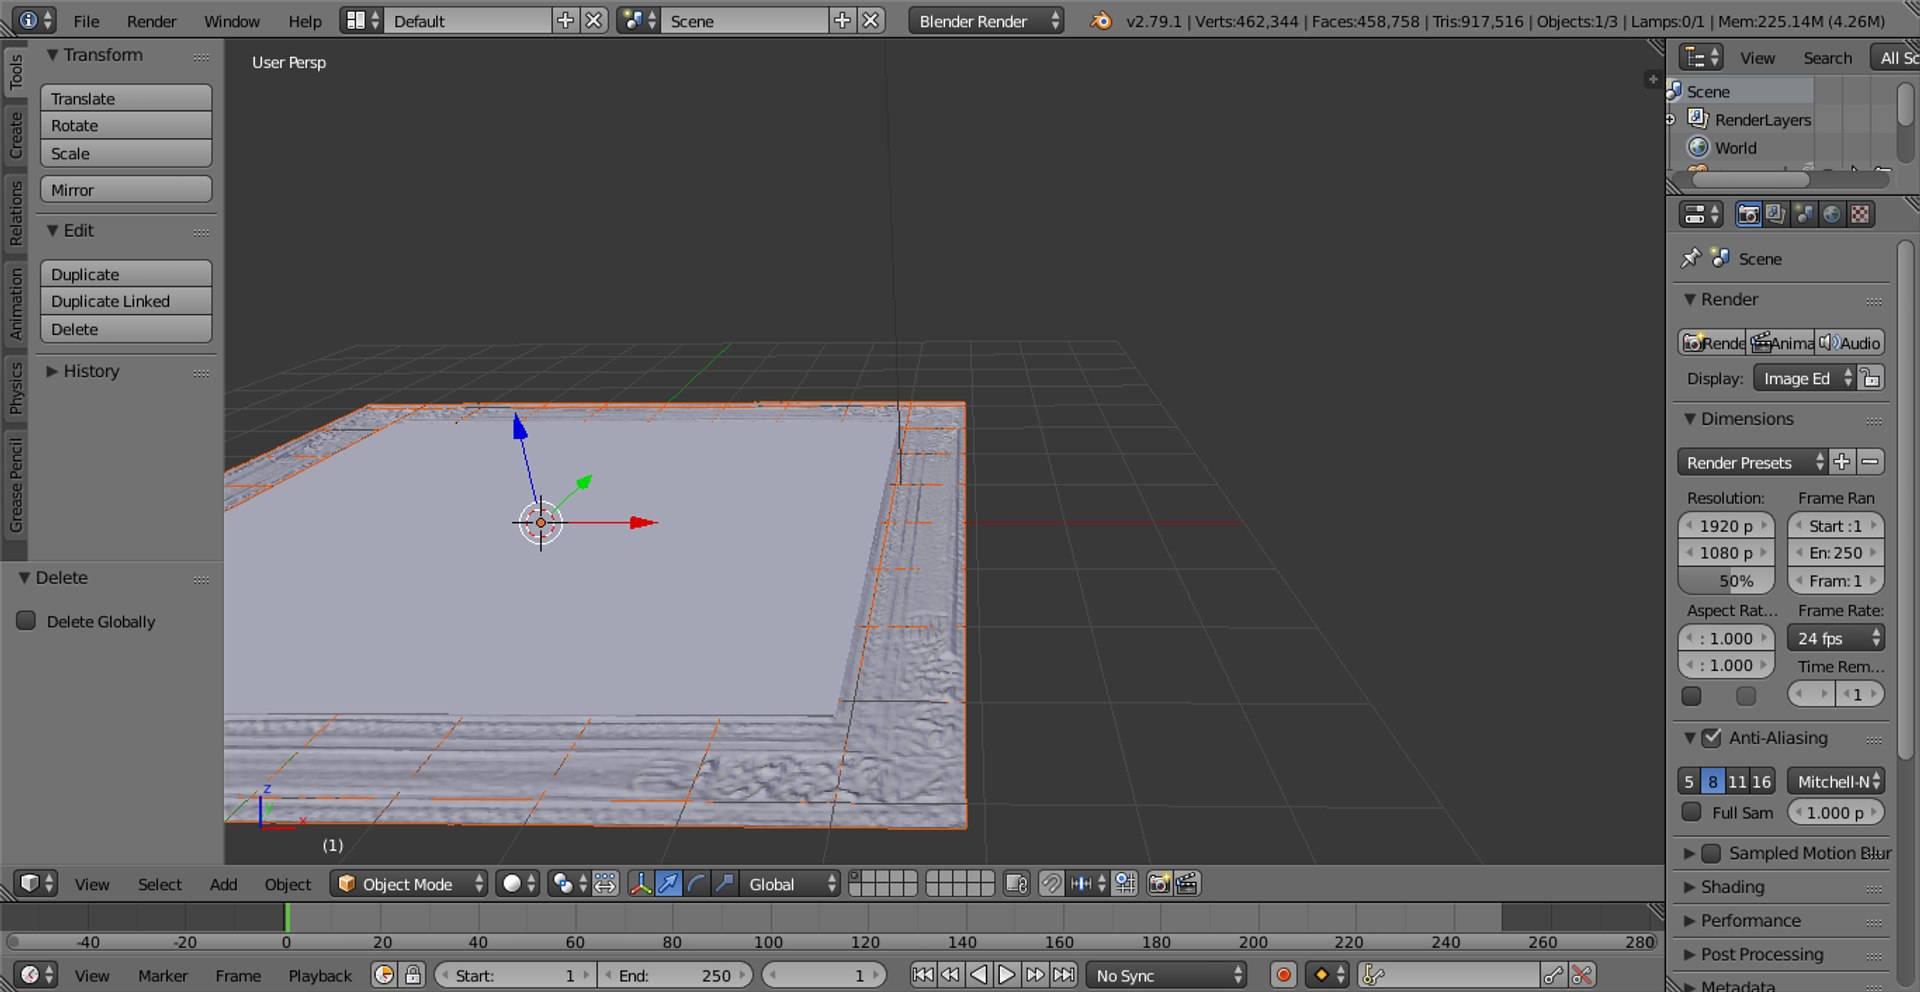This screenshot has height=992, width=1920.
Task: Enable the Full Sample checkbox
Action: [x=1691, y=812]
